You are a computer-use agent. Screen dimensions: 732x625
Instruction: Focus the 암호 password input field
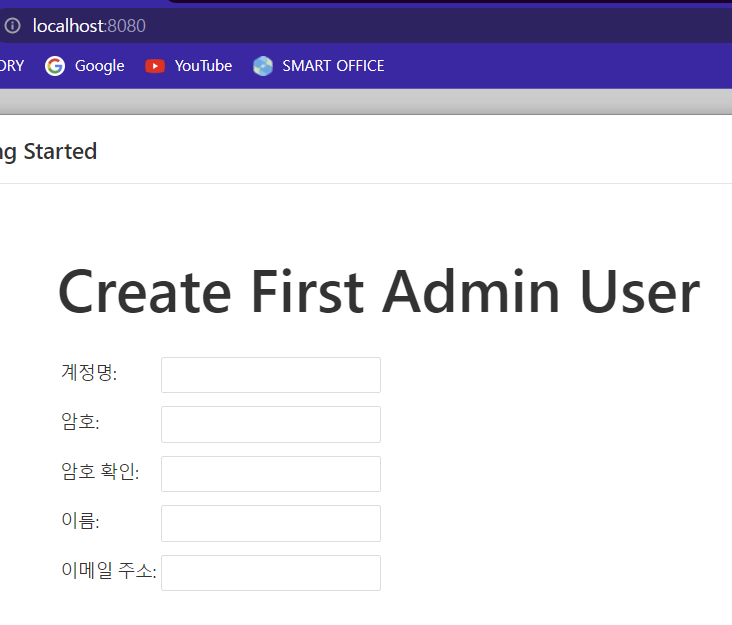pos(271,424)
